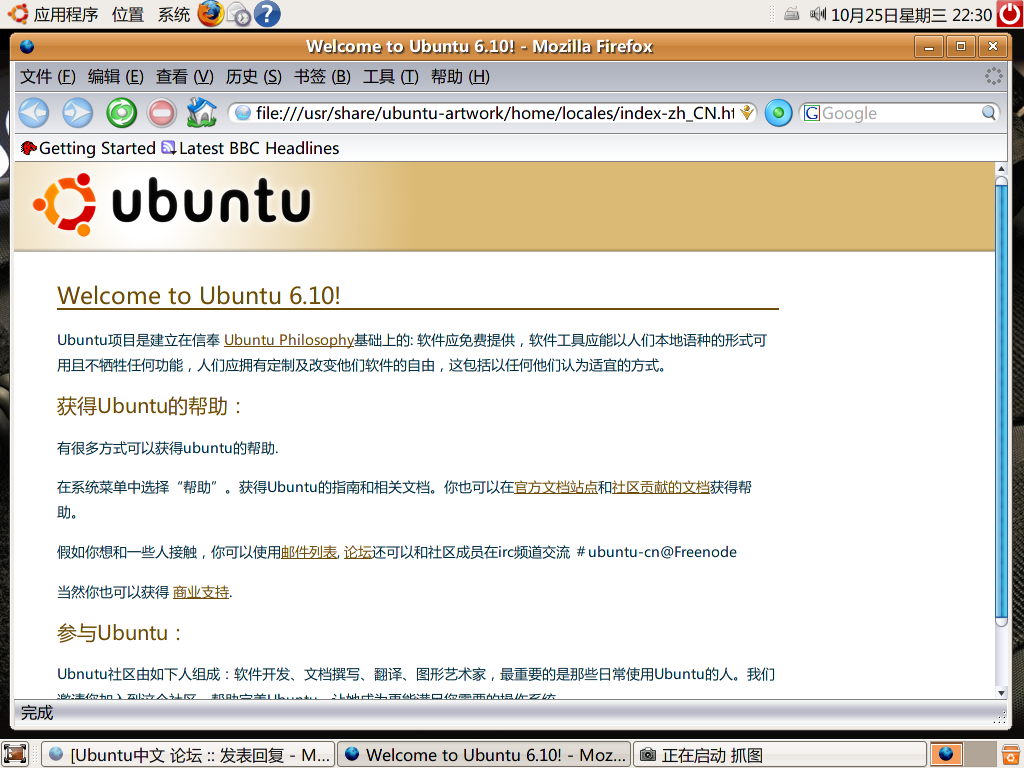Image resolution: width=1024 pixels, height=768 pixels.
Task: Click the network status icon in panel
Action: [792, 14]
